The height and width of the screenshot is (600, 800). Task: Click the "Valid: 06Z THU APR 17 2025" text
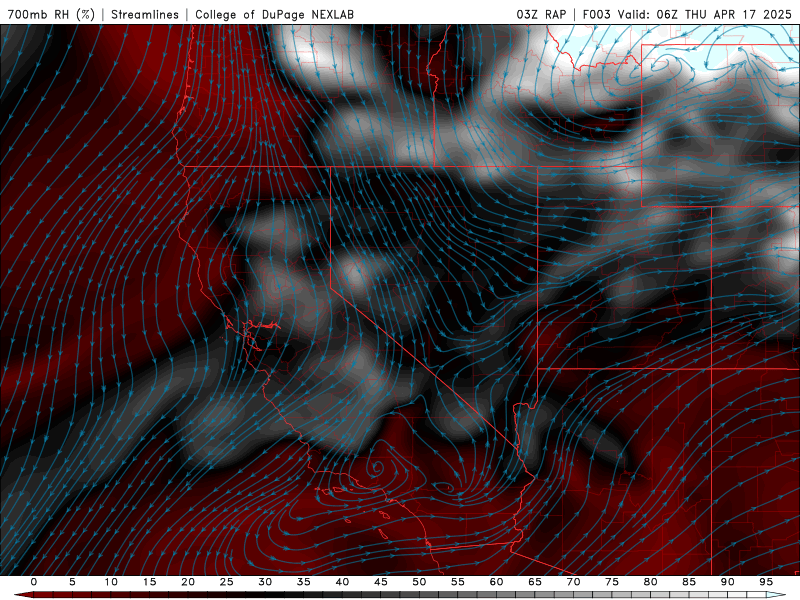tap(705, 14)
